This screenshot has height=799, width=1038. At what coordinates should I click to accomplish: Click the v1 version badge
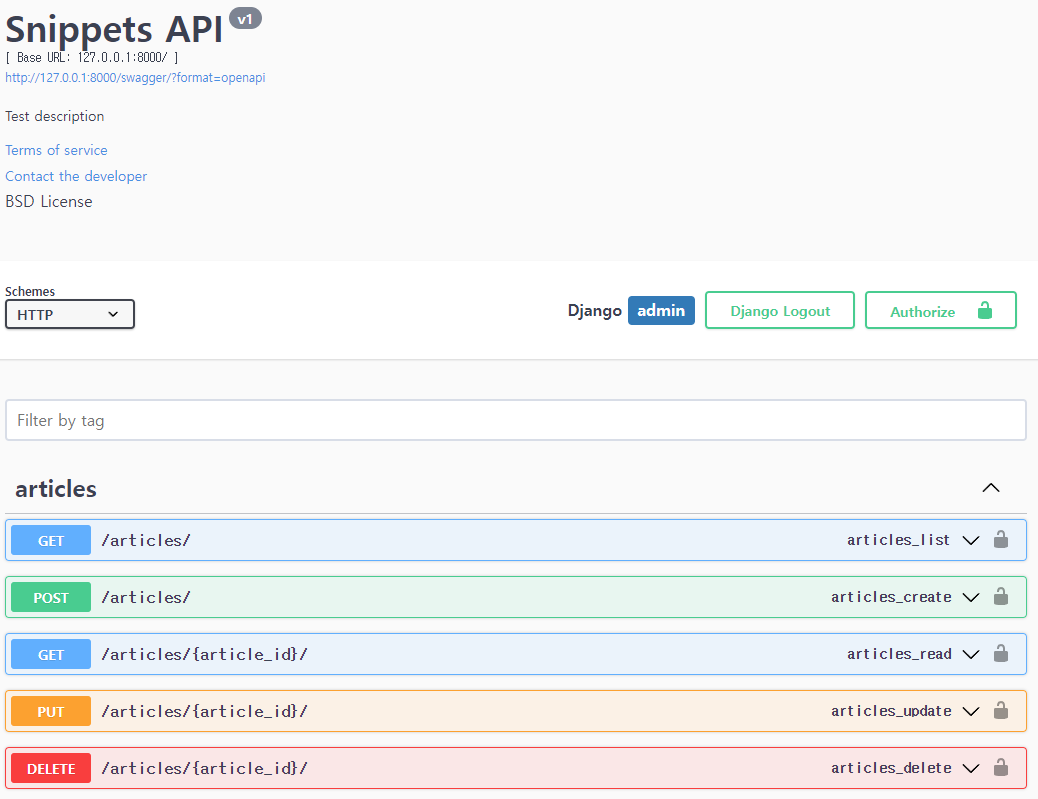coord(245,19)
